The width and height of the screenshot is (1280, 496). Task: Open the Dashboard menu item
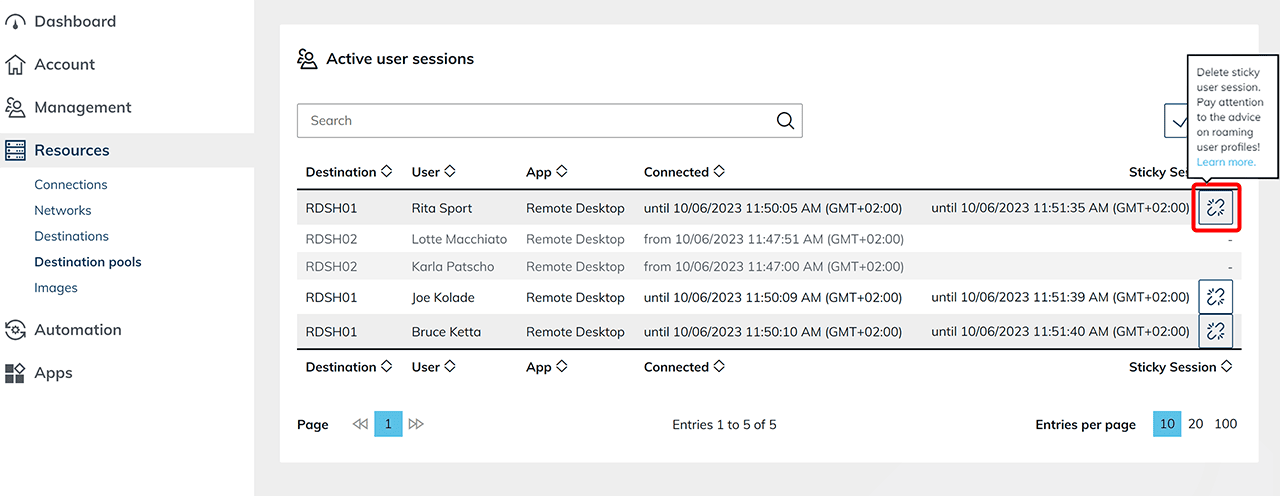click(x=75, y=21)
